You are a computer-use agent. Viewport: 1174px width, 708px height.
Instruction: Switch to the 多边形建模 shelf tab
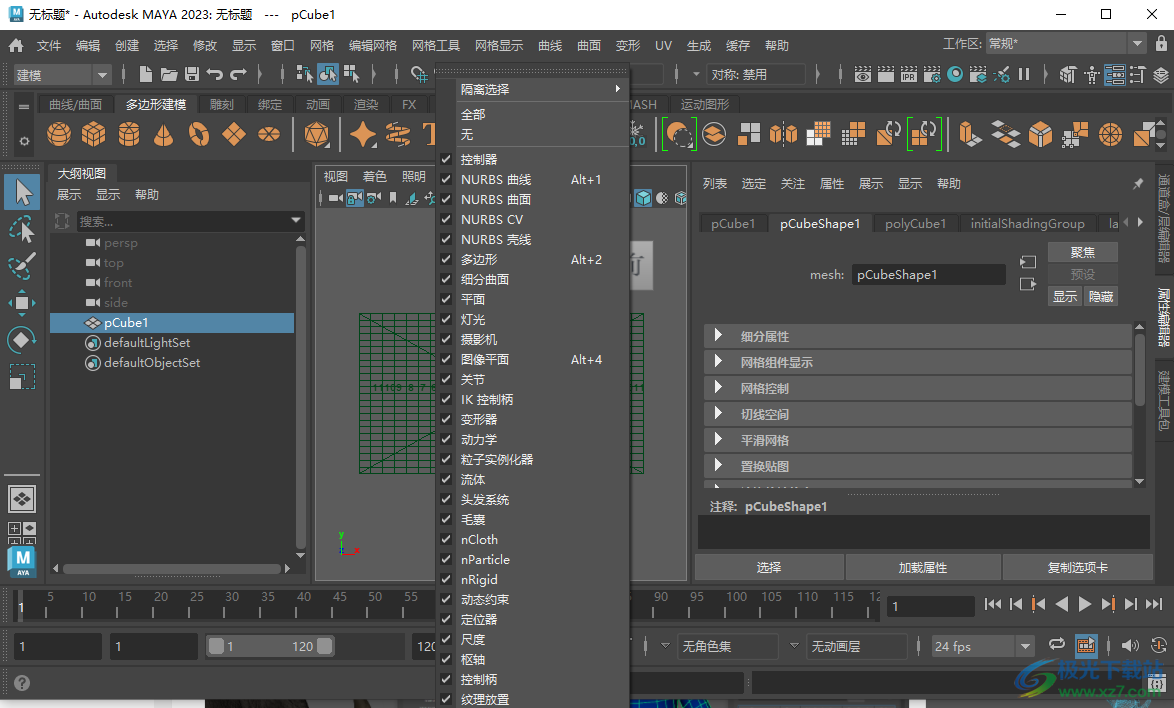pyautogui.click(x=156, y=105)
